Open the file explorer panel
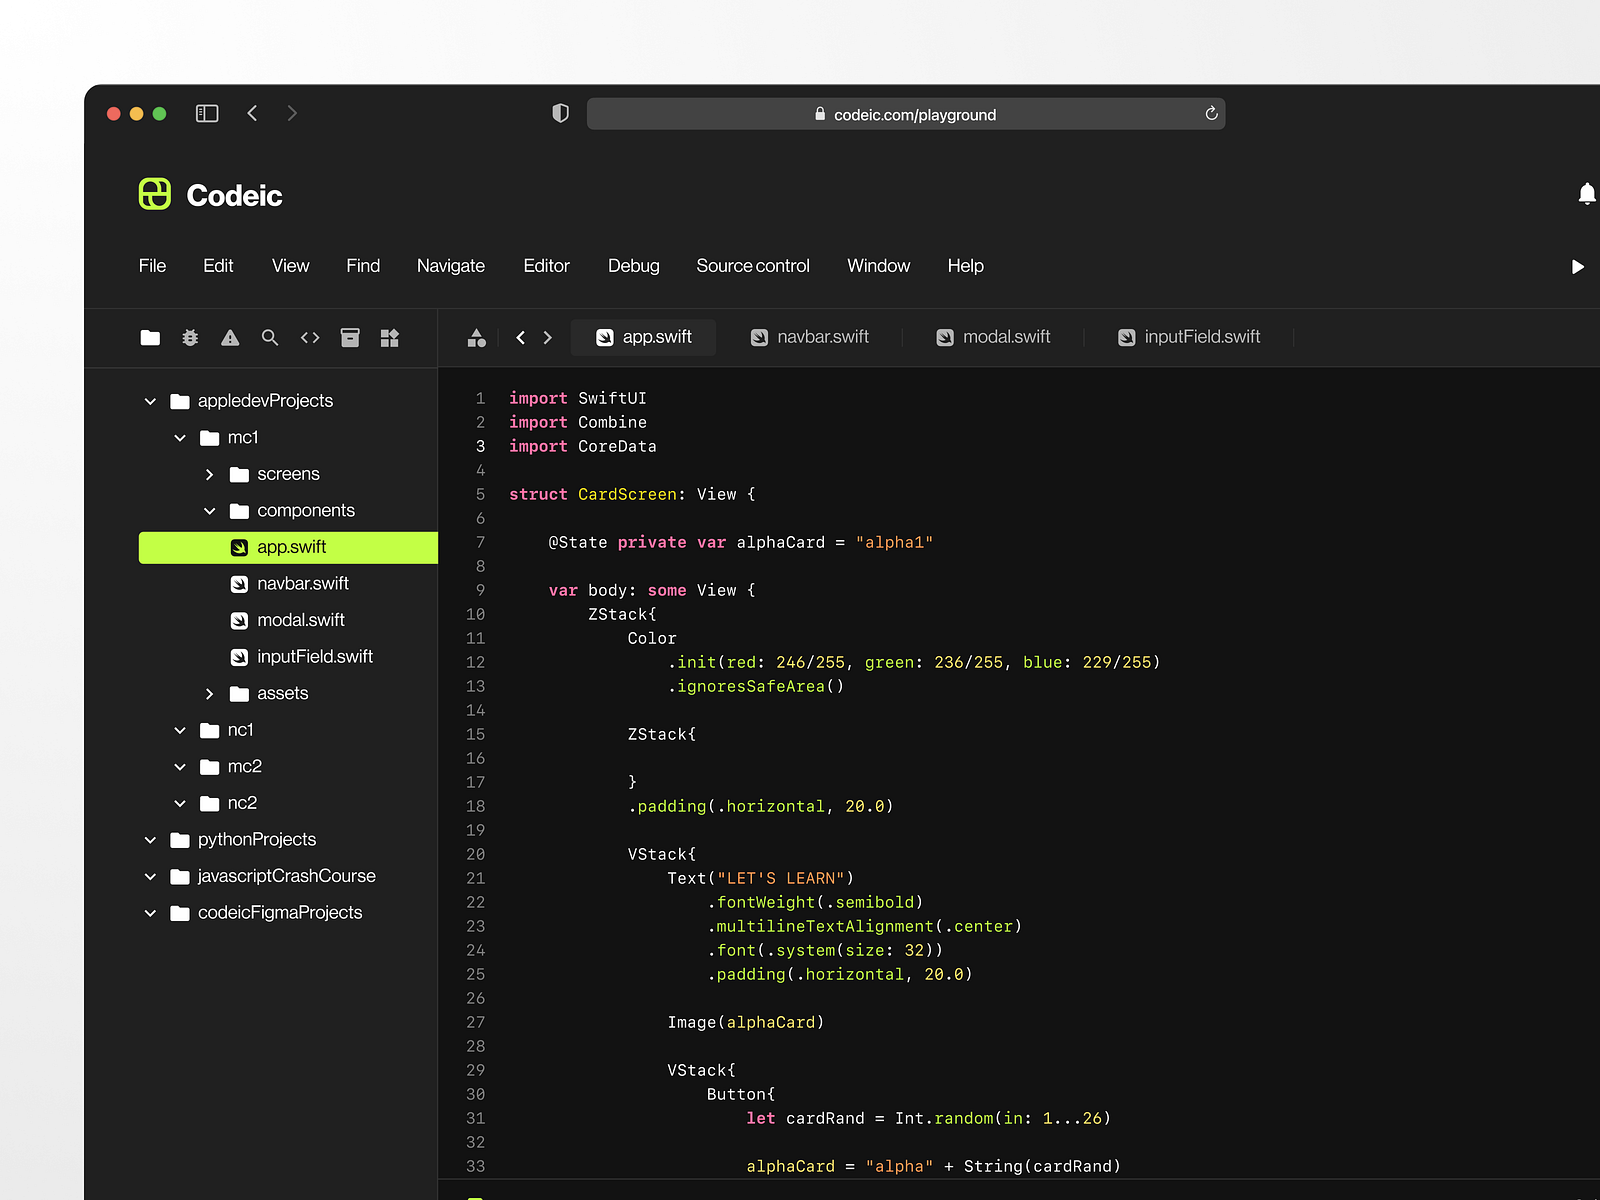Image resolution: width=1600 pixels, height=1200 pixels. tap(150, 338)
